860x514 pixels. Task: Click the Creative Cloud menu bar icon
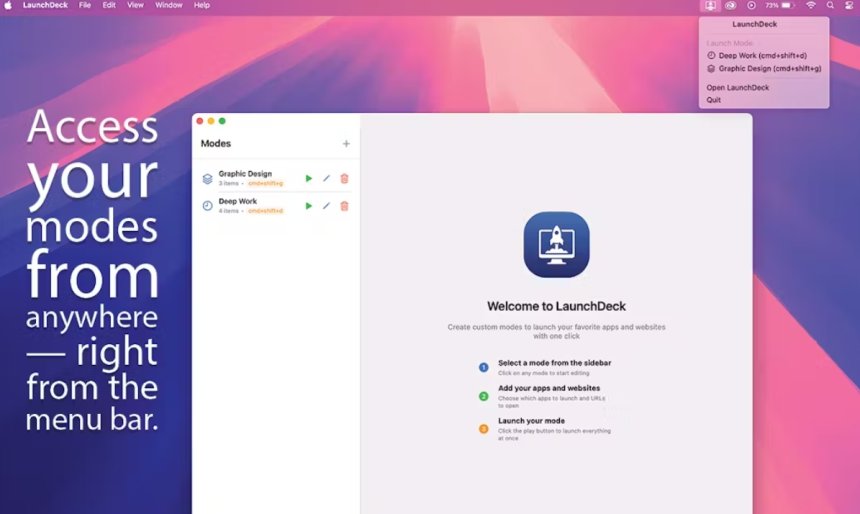(731, 5)
